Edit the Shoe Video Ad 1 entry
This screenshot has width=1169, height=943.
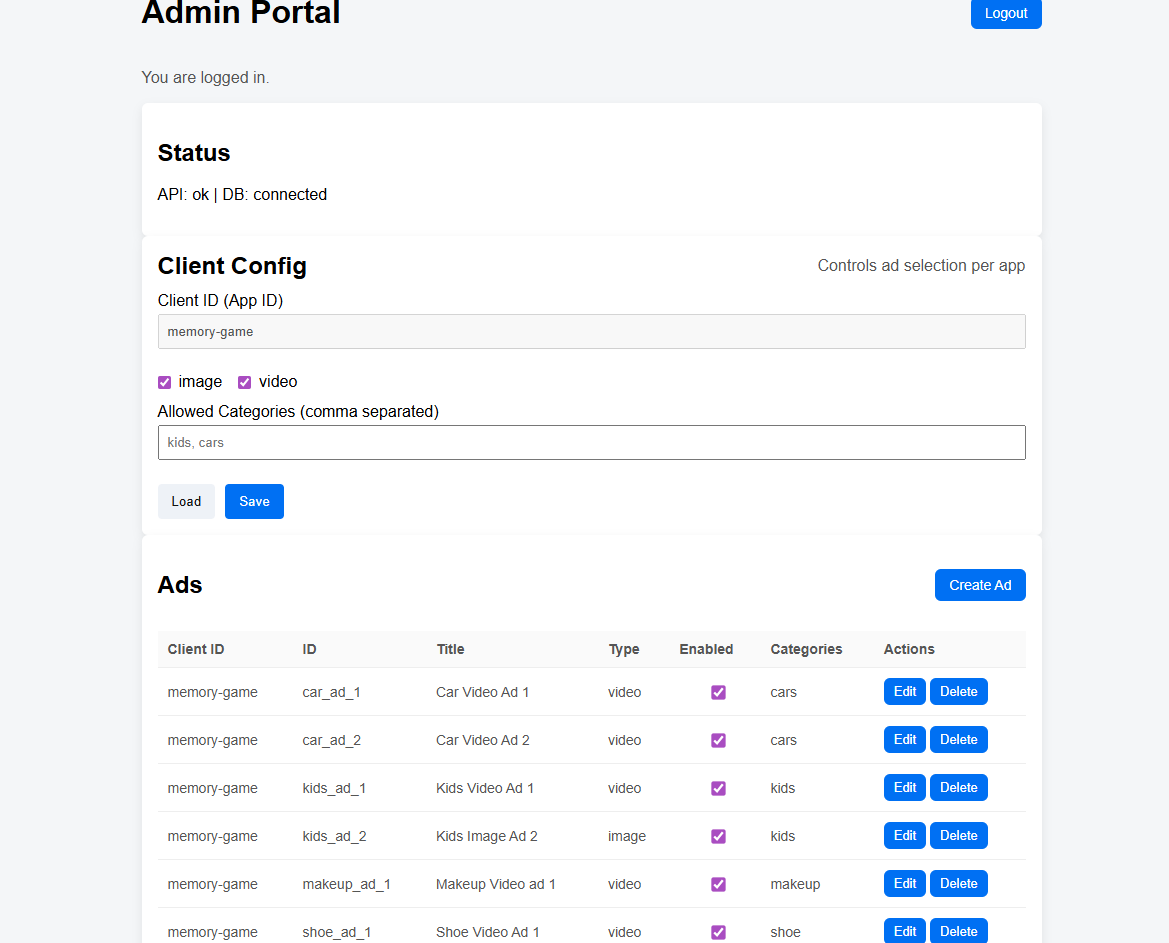(904, 931)
